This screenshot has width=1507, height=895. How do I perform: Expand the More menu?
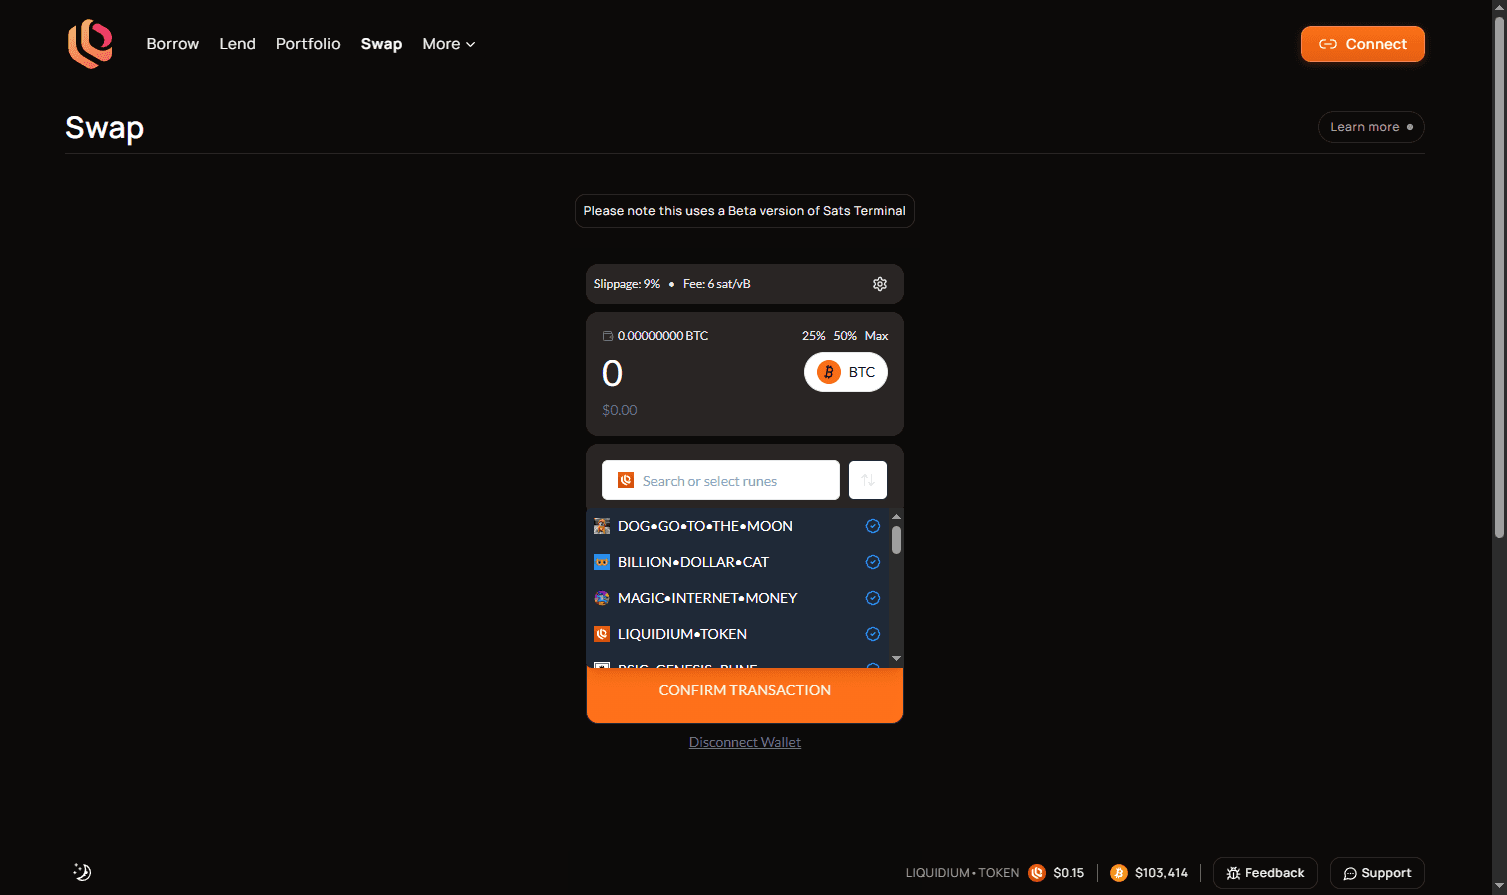point(449,44)
